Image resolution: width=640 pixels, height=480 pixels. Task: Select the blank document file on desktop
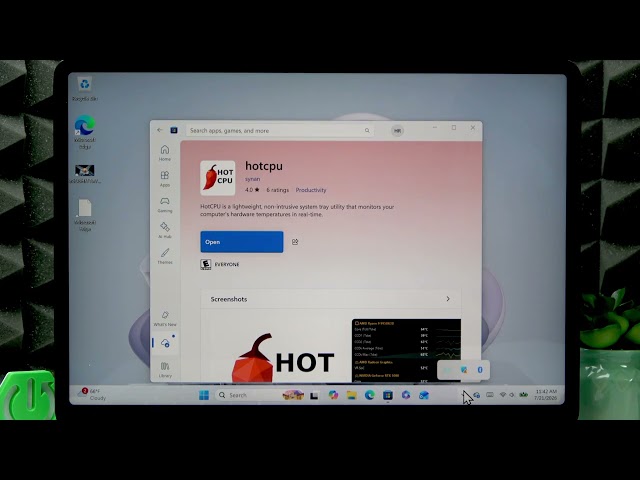(x=85, y=215)
